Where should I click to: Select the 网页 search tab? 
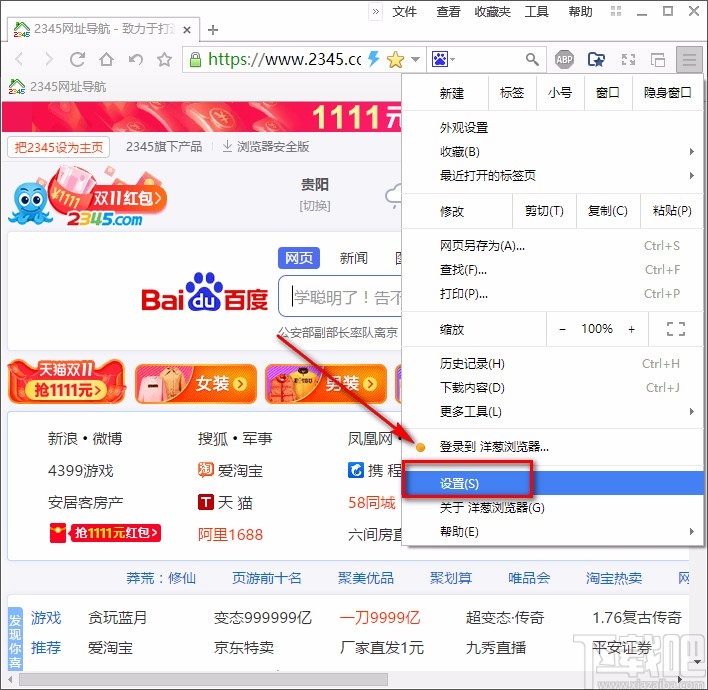pyautogui.click(x=299, y=258)
